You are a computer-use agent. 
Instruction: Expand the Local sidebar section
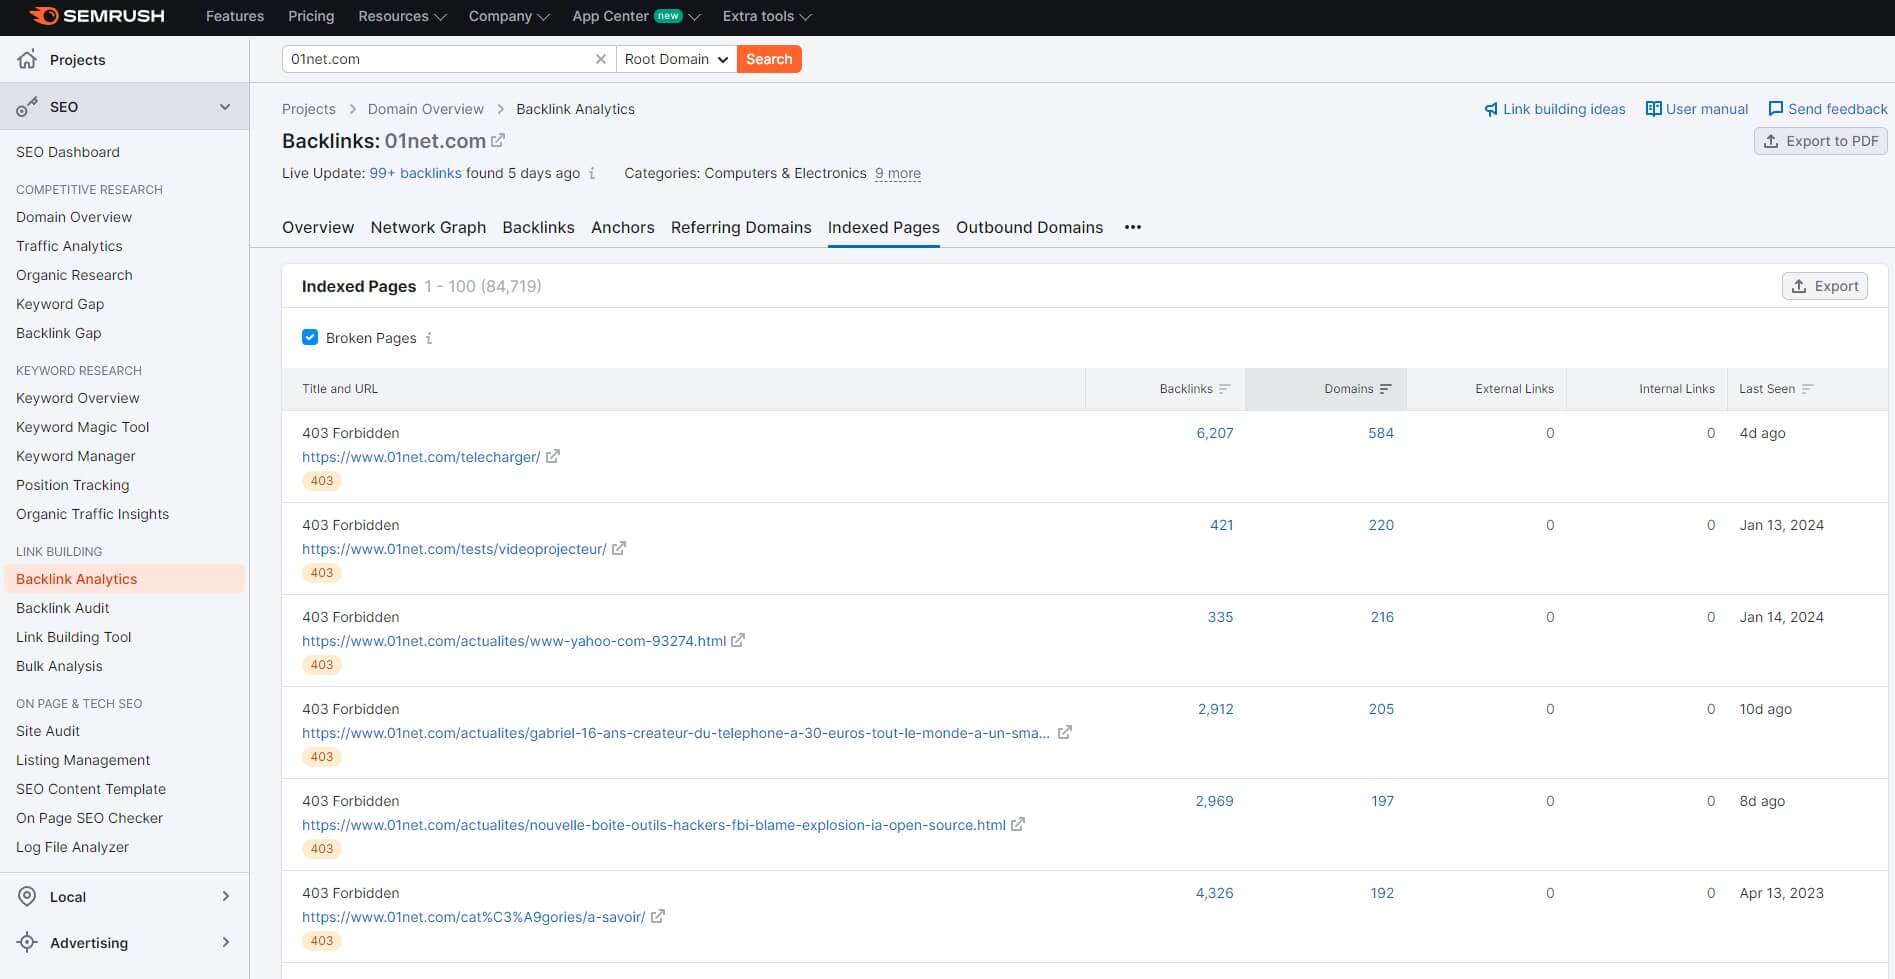click(225, 896)
